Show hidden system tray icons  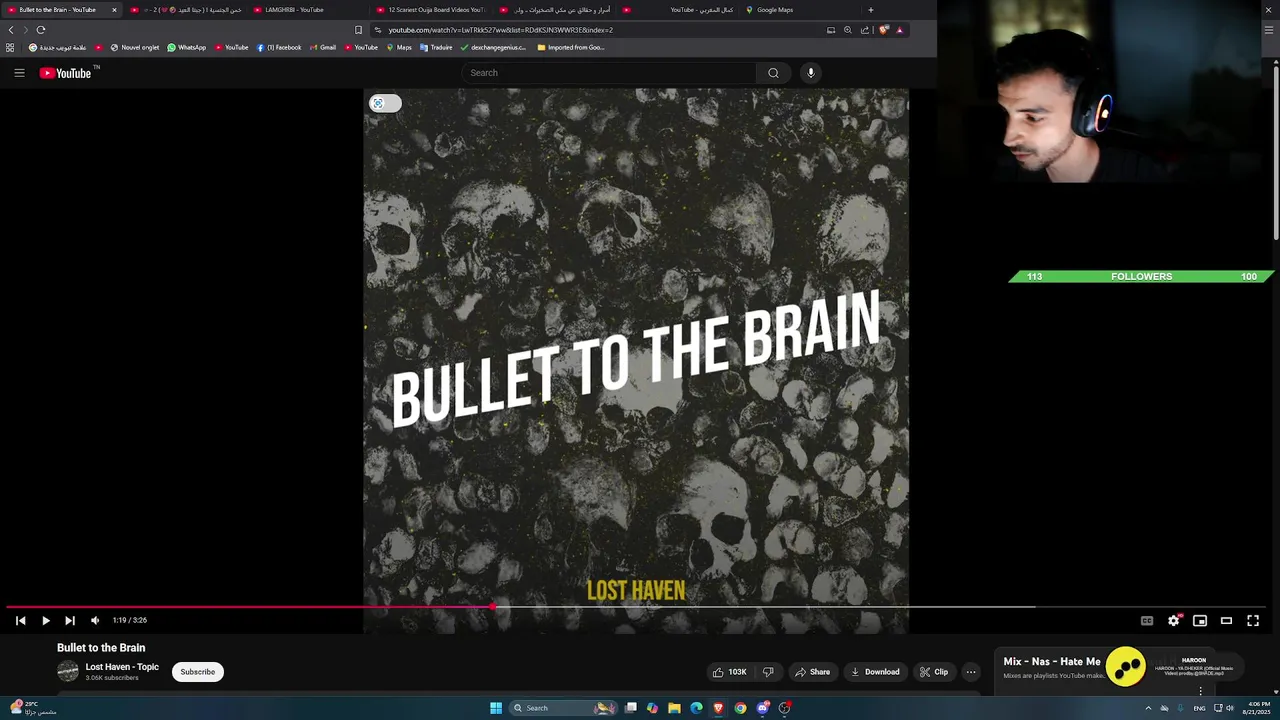pyautogui.click(x=1148, y=708)
